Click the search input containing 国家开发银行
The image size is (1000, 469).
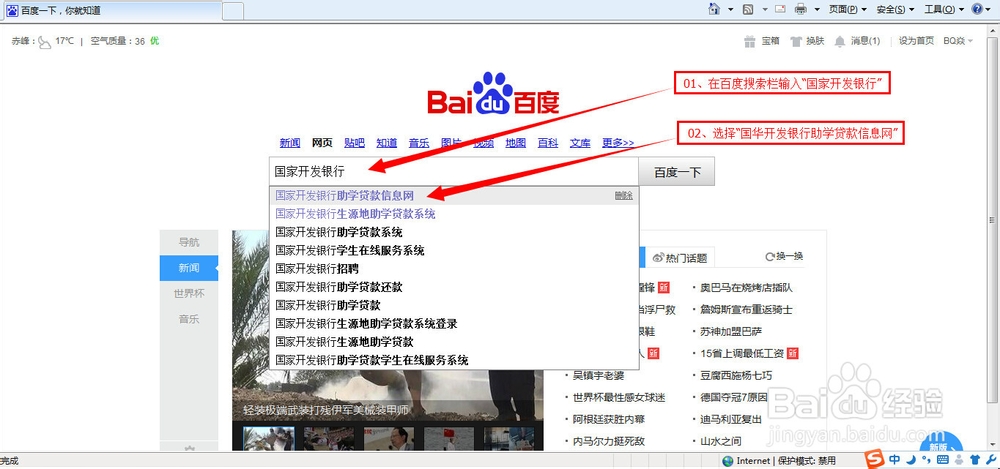[x=453, y=172]
